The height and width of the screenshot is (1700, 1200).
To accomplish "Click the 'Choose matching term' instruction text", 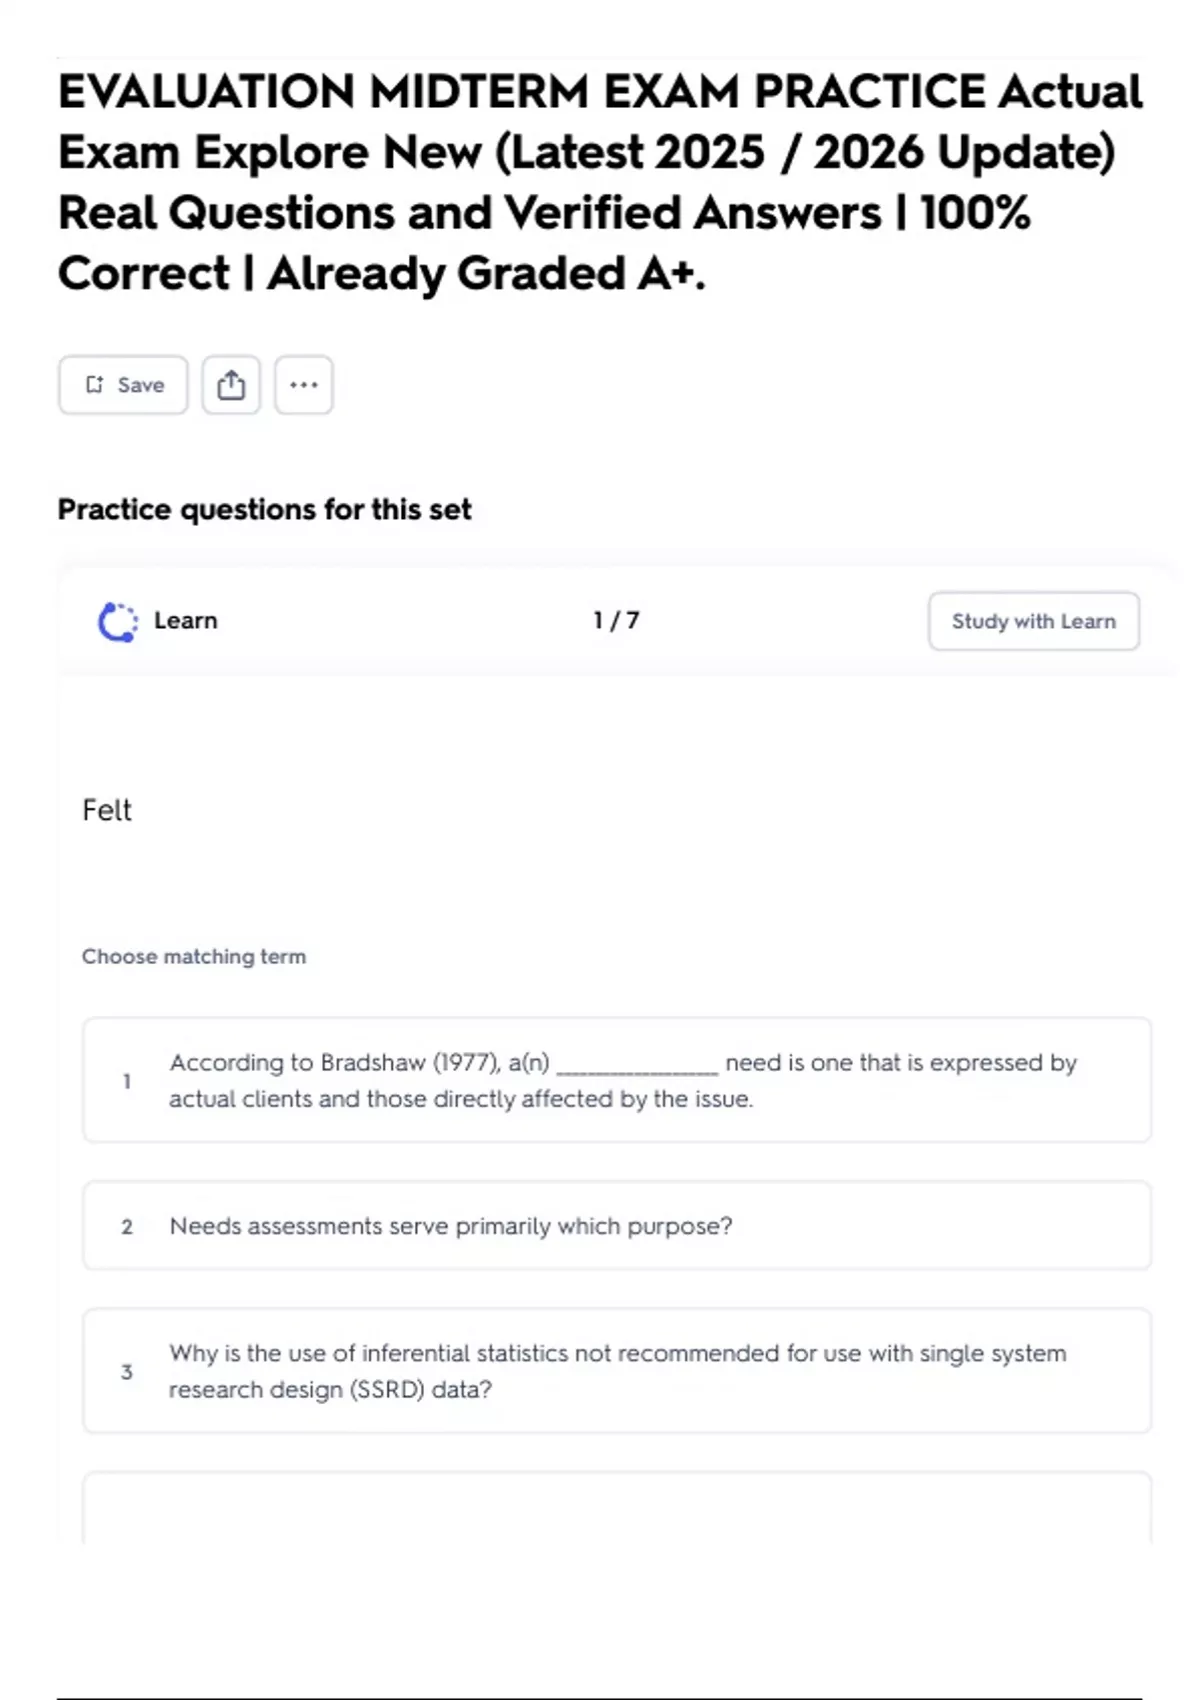I will point(194,957).
